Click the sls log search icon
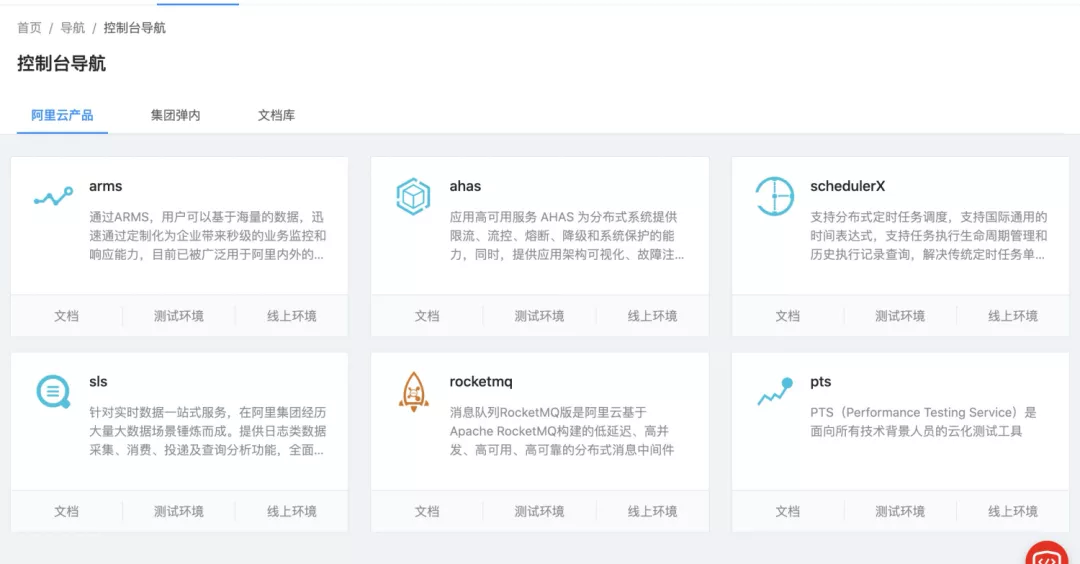This screenshot has width=1080, height=564. (53, 392)
